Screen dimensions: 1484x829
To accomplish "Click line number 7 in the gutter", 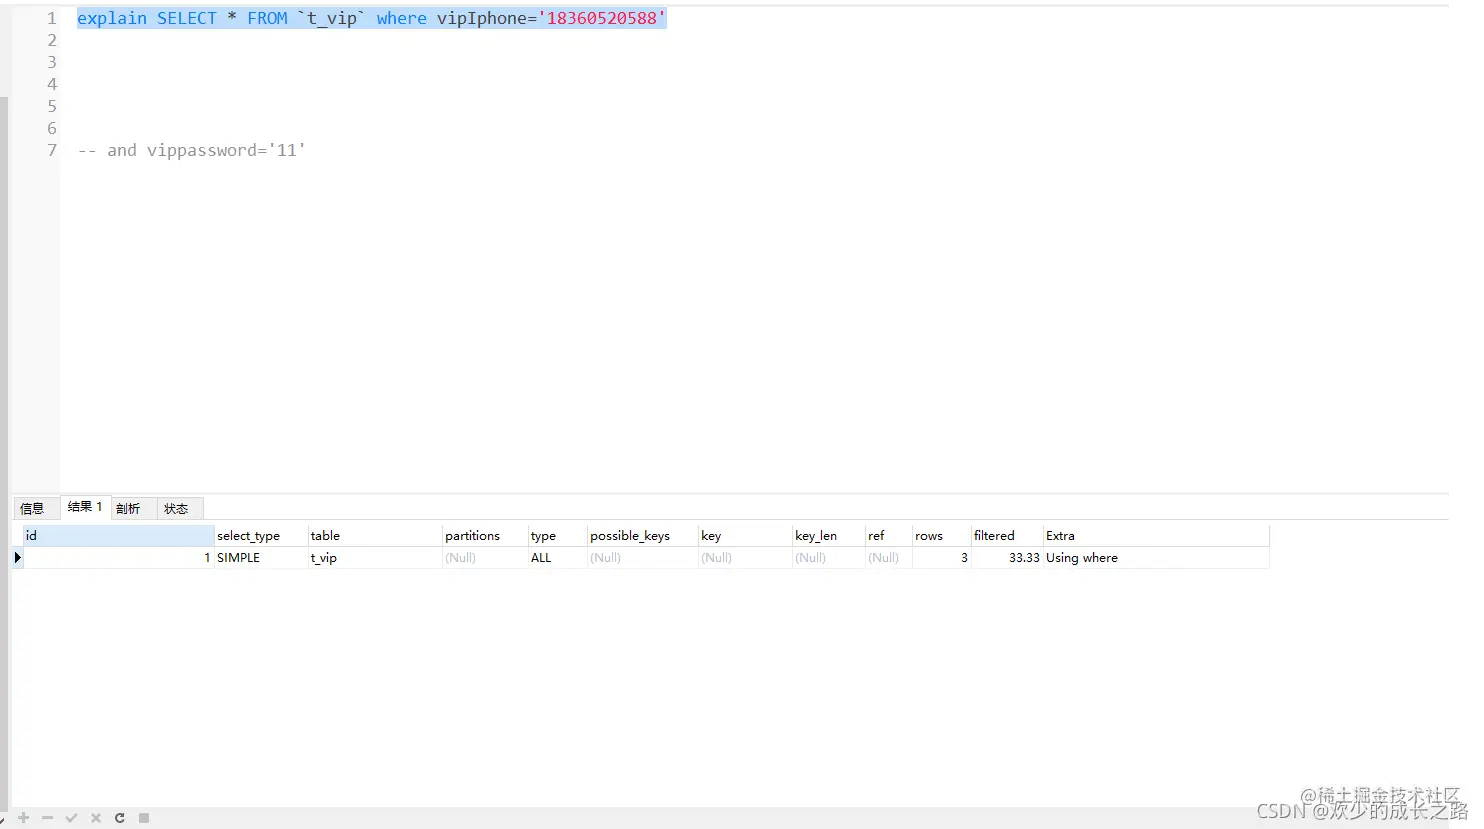I will (x=52, y=150).
